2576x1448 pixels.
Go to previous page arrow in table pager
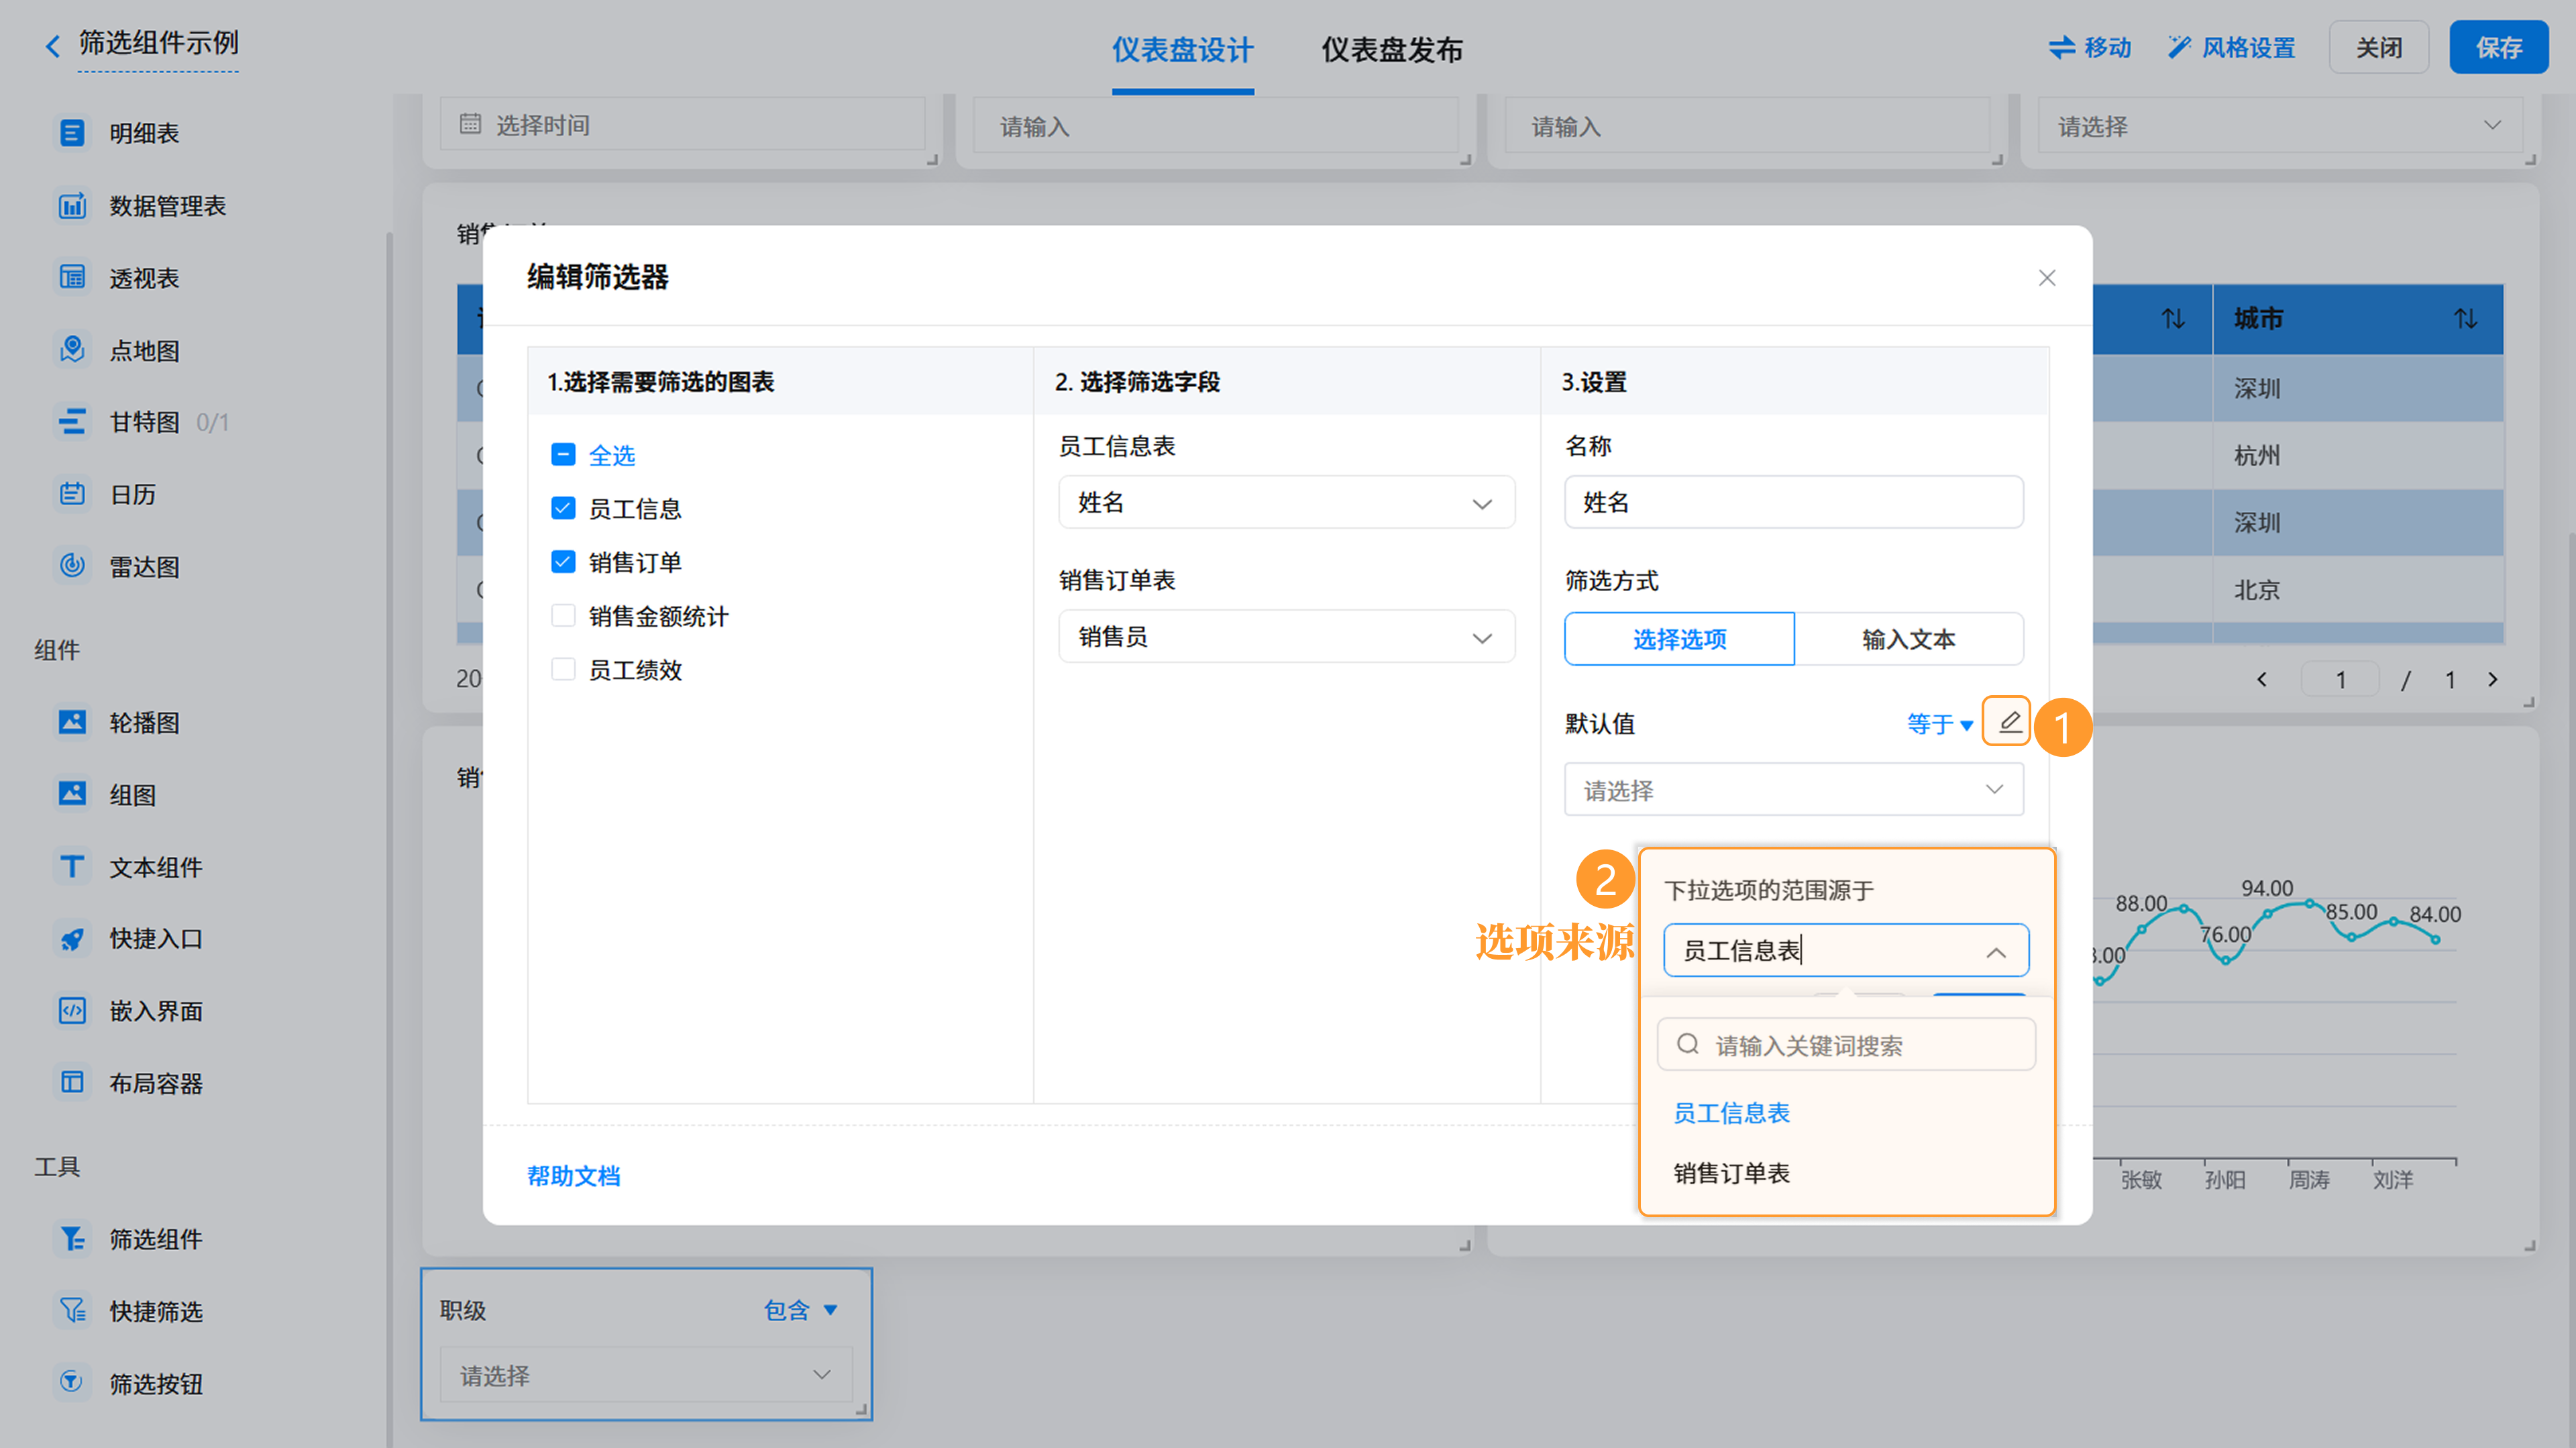pos(2262,679)
